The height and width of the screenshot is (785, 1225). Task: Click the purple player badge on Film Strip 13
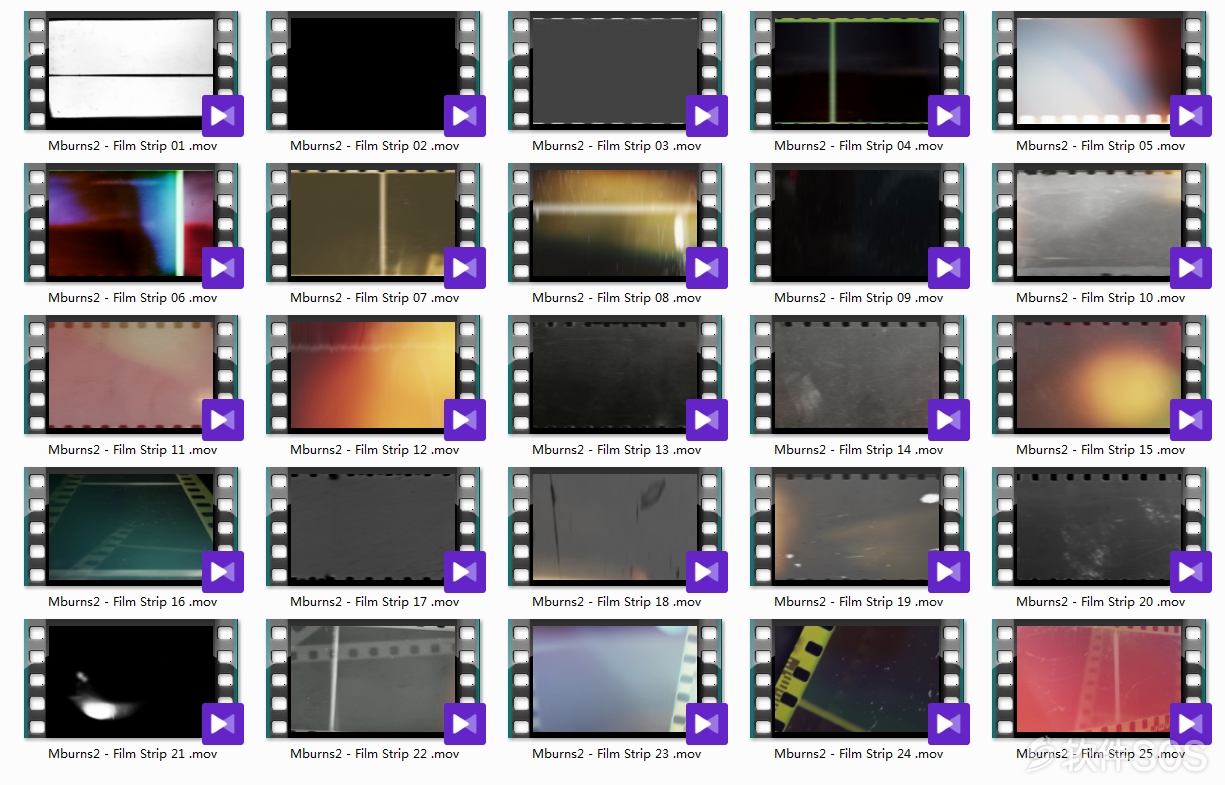point(707,420)
